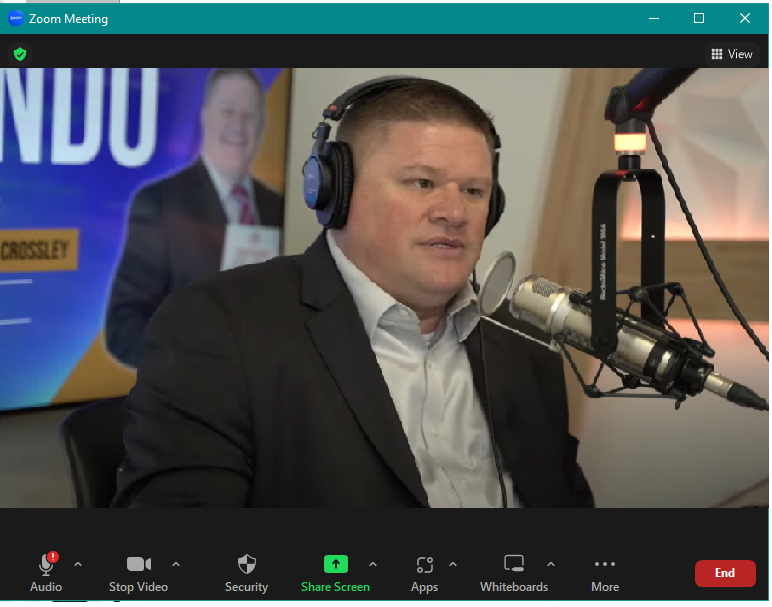
Task: Expand the chevron next to Whiteboards
Action: pyautogui.click(x=550, y=564)
